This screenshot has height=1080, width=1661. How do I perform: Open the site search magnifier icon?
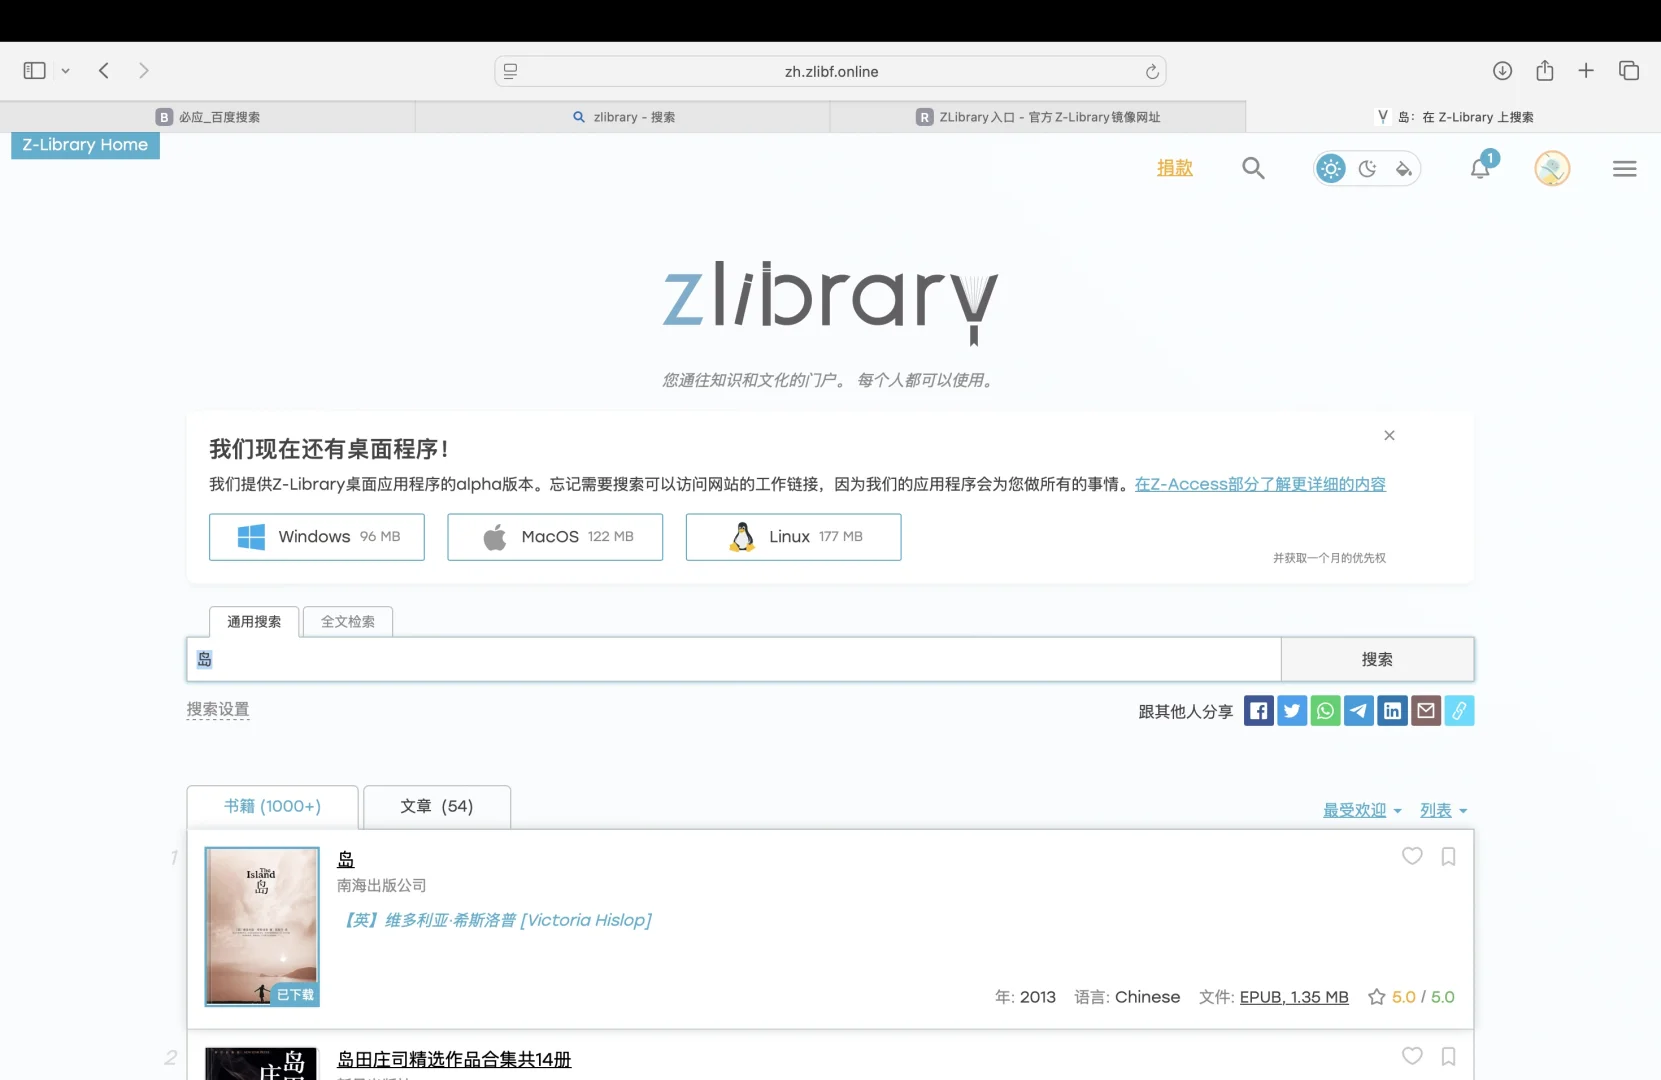click(1253, 168)
